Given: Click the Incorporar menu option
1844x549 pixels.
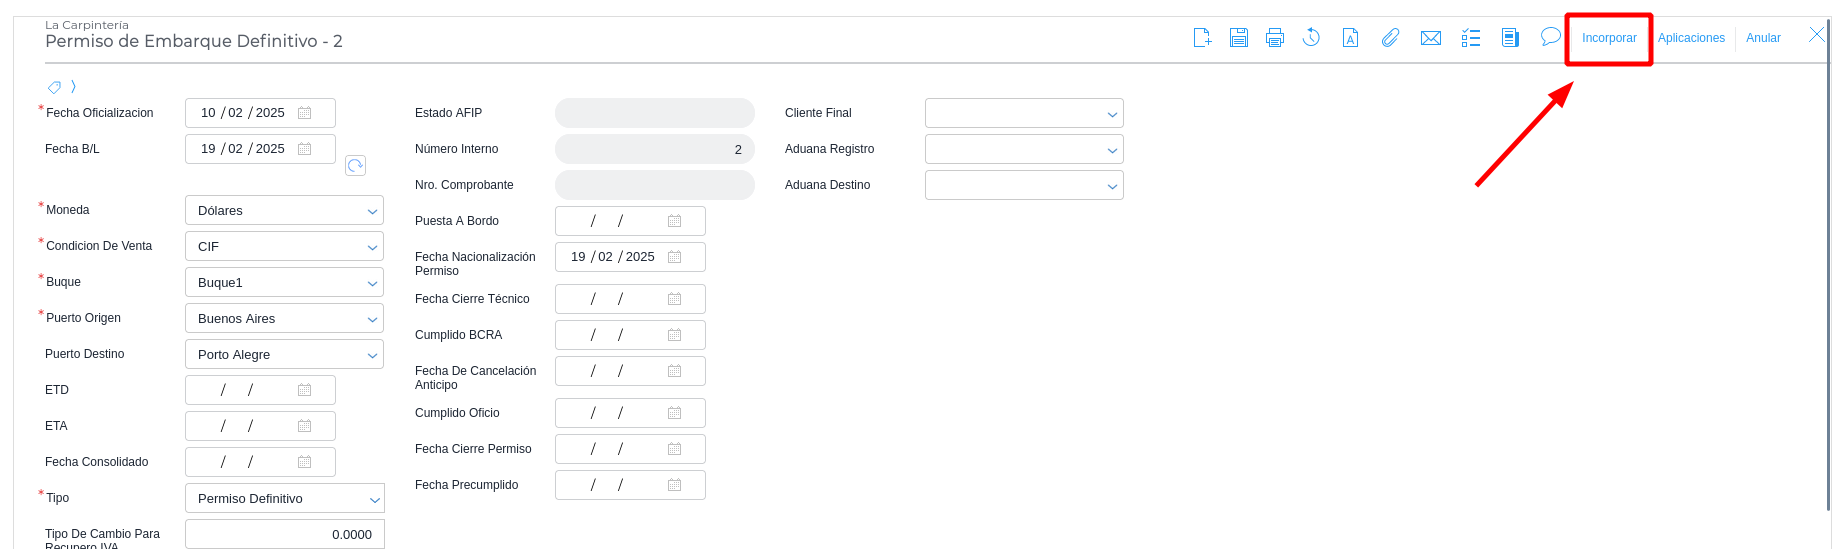Looking at the screenshot, I should click(1609, 38).
